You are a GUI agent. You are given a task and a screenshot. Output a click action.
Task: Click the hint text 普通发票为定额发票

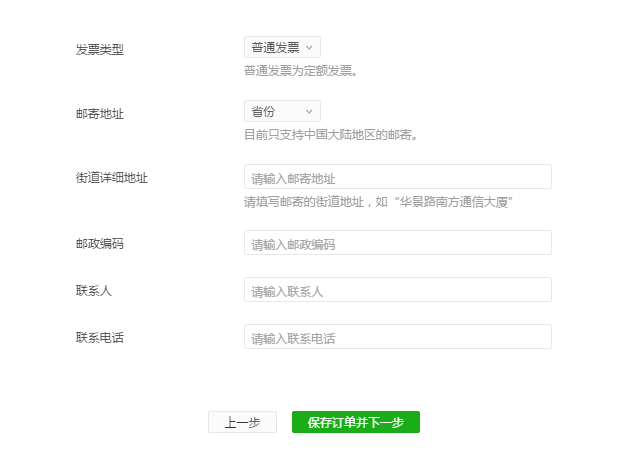pos(301,71)
